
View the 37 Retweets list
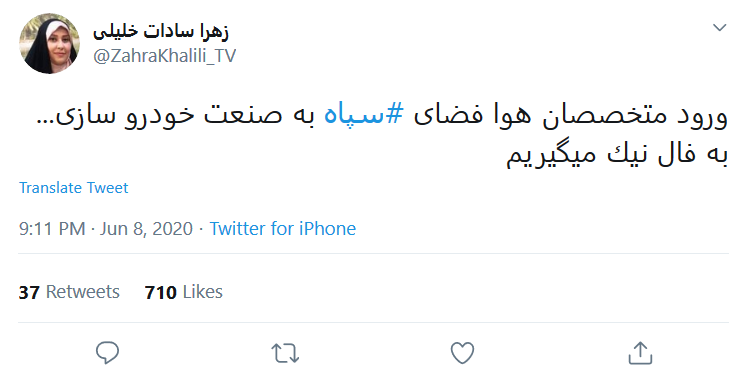coord(69,292)
